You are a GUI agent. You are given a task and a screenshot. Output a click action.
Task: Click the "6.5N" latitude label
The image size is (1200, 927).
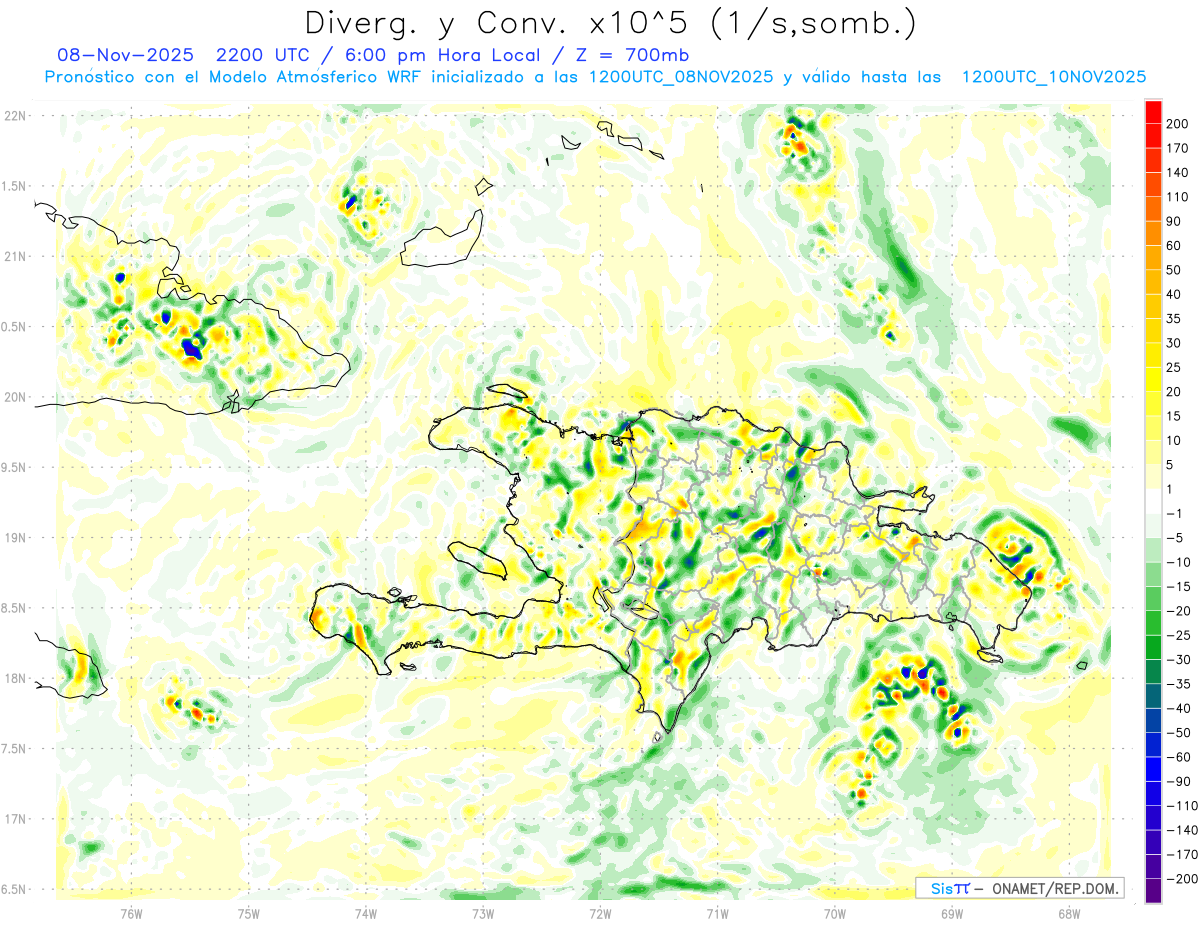[14, 889]
